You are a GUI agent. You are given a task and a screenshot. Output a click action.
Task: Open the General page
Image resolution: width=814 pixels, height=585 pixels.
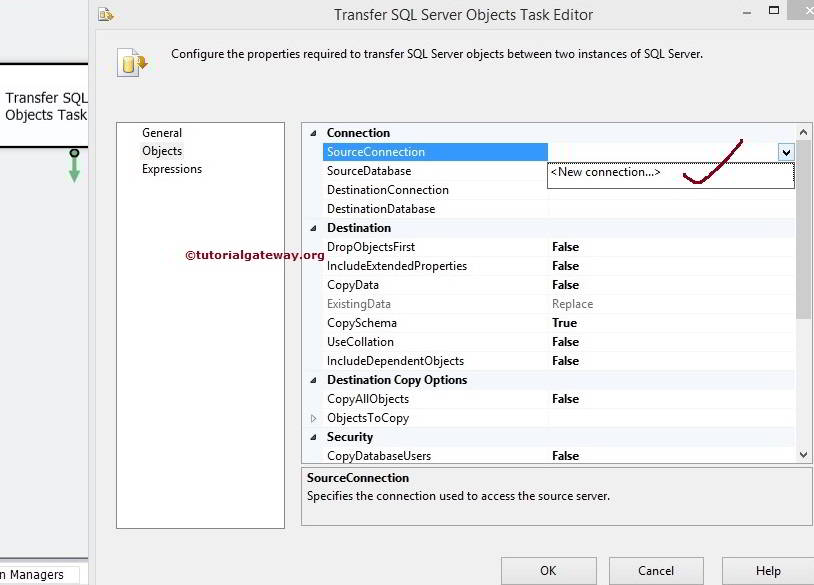coord(162,133)
